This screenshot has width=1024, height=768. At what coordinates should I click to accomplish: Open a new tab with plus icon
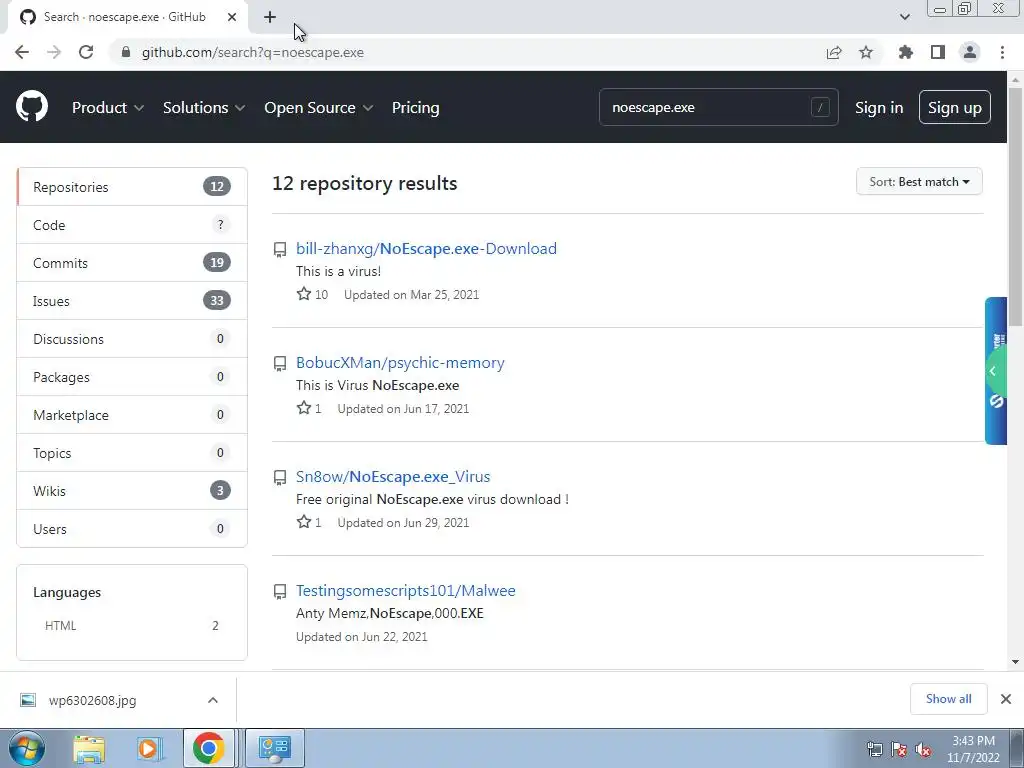[x=270, y=17]
